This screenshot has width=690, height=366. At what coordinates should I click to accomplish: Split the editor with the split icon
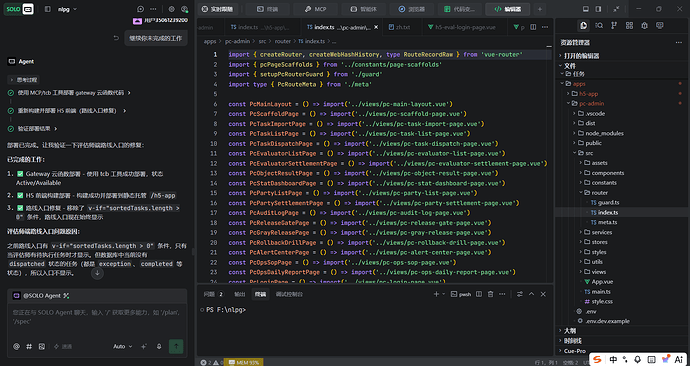click(x=533, y=27)
